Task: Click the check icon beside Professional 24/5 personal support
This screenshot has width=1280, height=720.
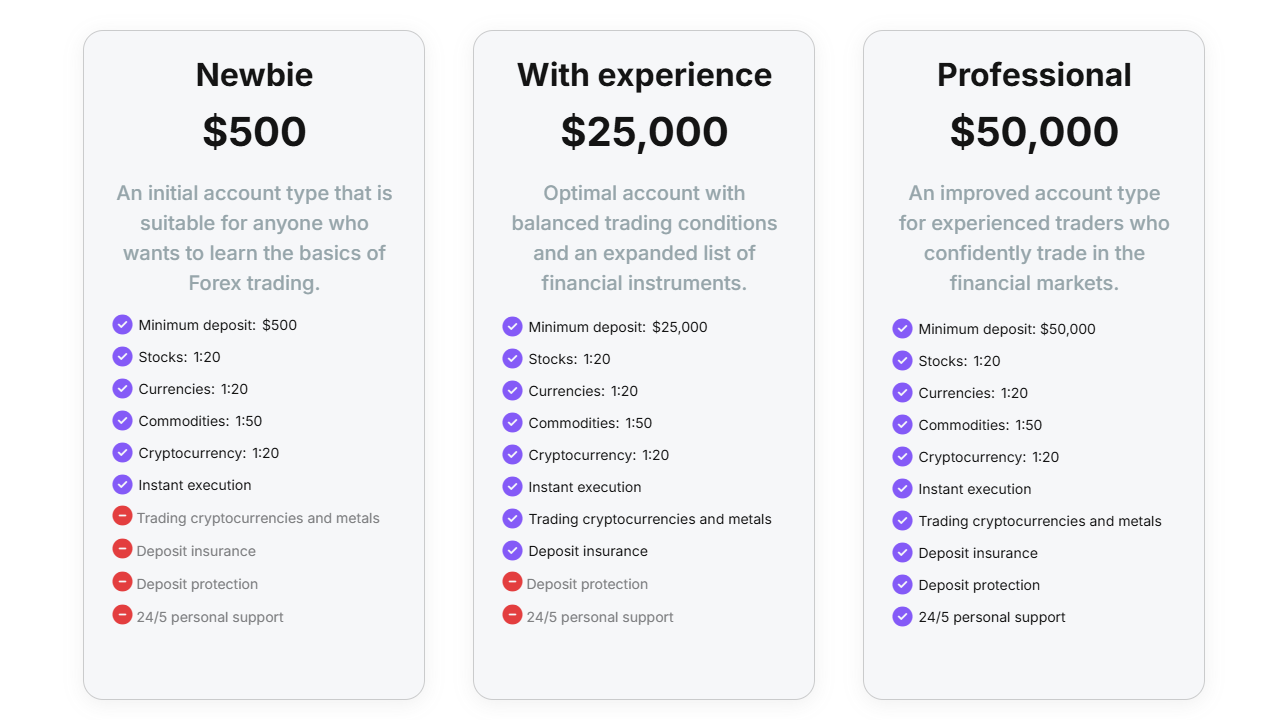Action: click(x=902, y=616)
